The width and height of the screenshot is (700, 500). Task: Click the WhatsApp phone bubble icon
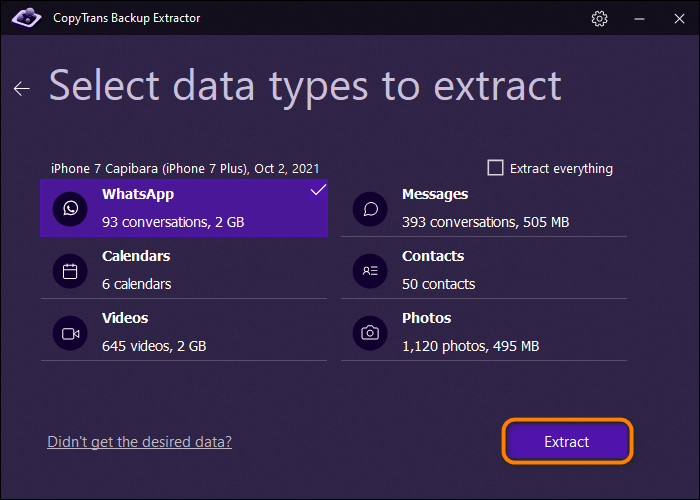[70, 208]
